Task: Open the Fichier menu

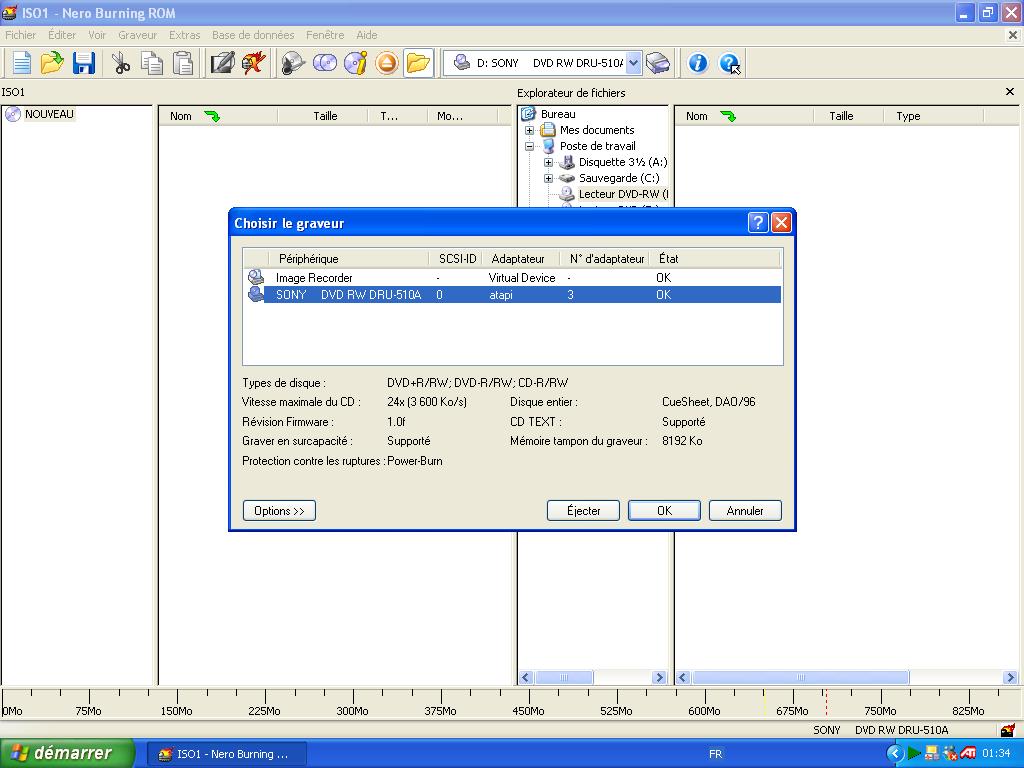Action: coord(20,35)
